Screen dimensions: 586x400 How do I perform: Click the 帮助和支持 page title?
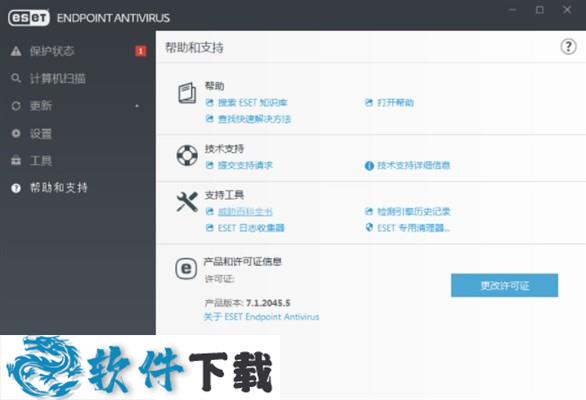click(194, 48)
